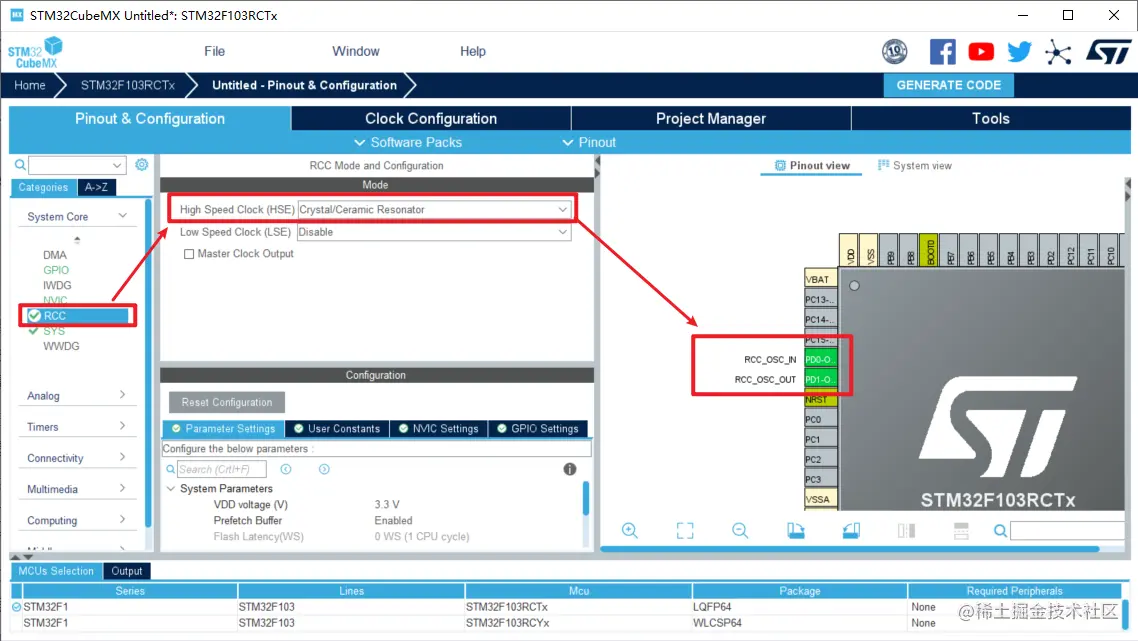This screenshot has height=641, width=1138.
Task: Enable Master Clock Output checkbox
Action: click(189, 254)
